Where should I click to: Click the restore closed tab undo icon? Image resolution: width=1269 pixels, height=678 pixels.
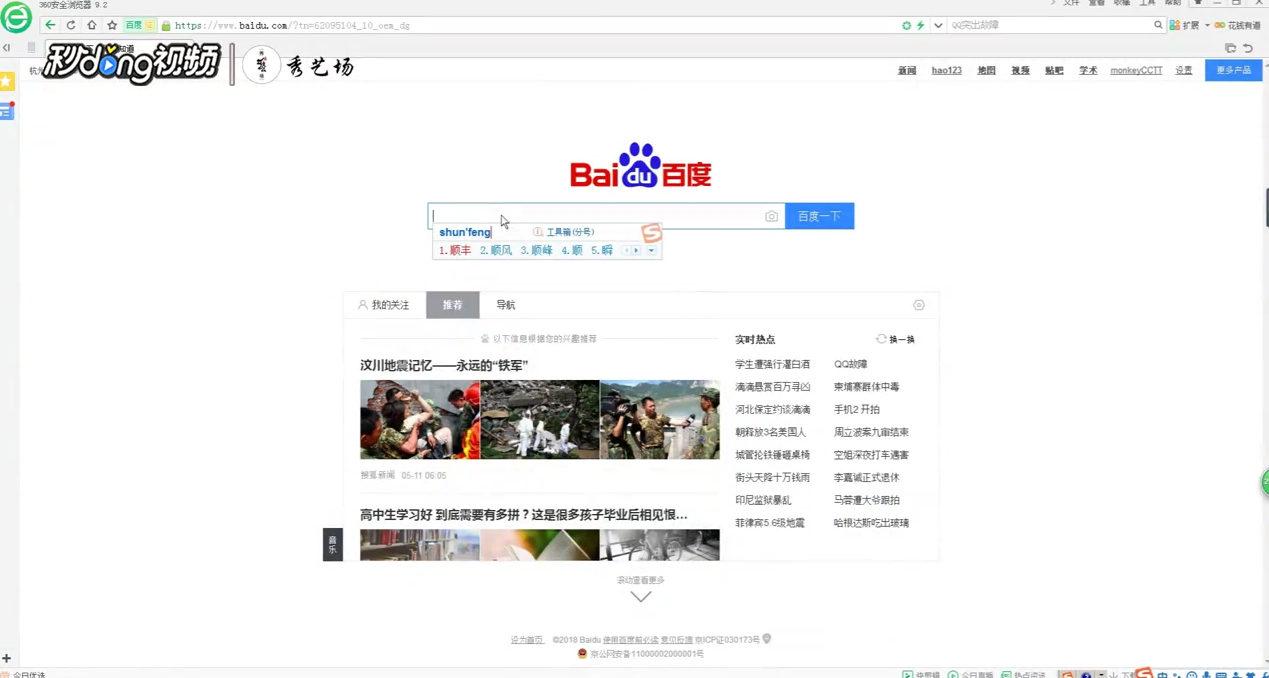[1248, 48]
